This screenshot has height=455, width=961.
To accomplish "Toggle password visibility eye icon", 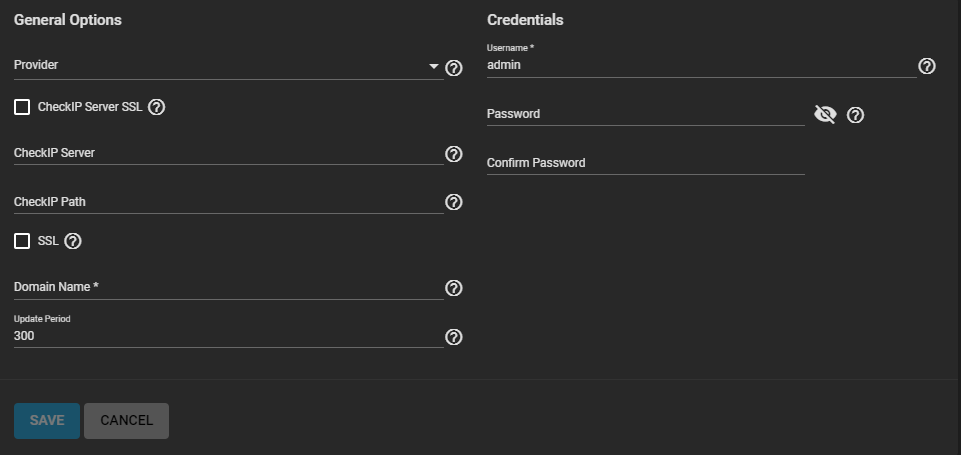I will (x=825, y=115).
